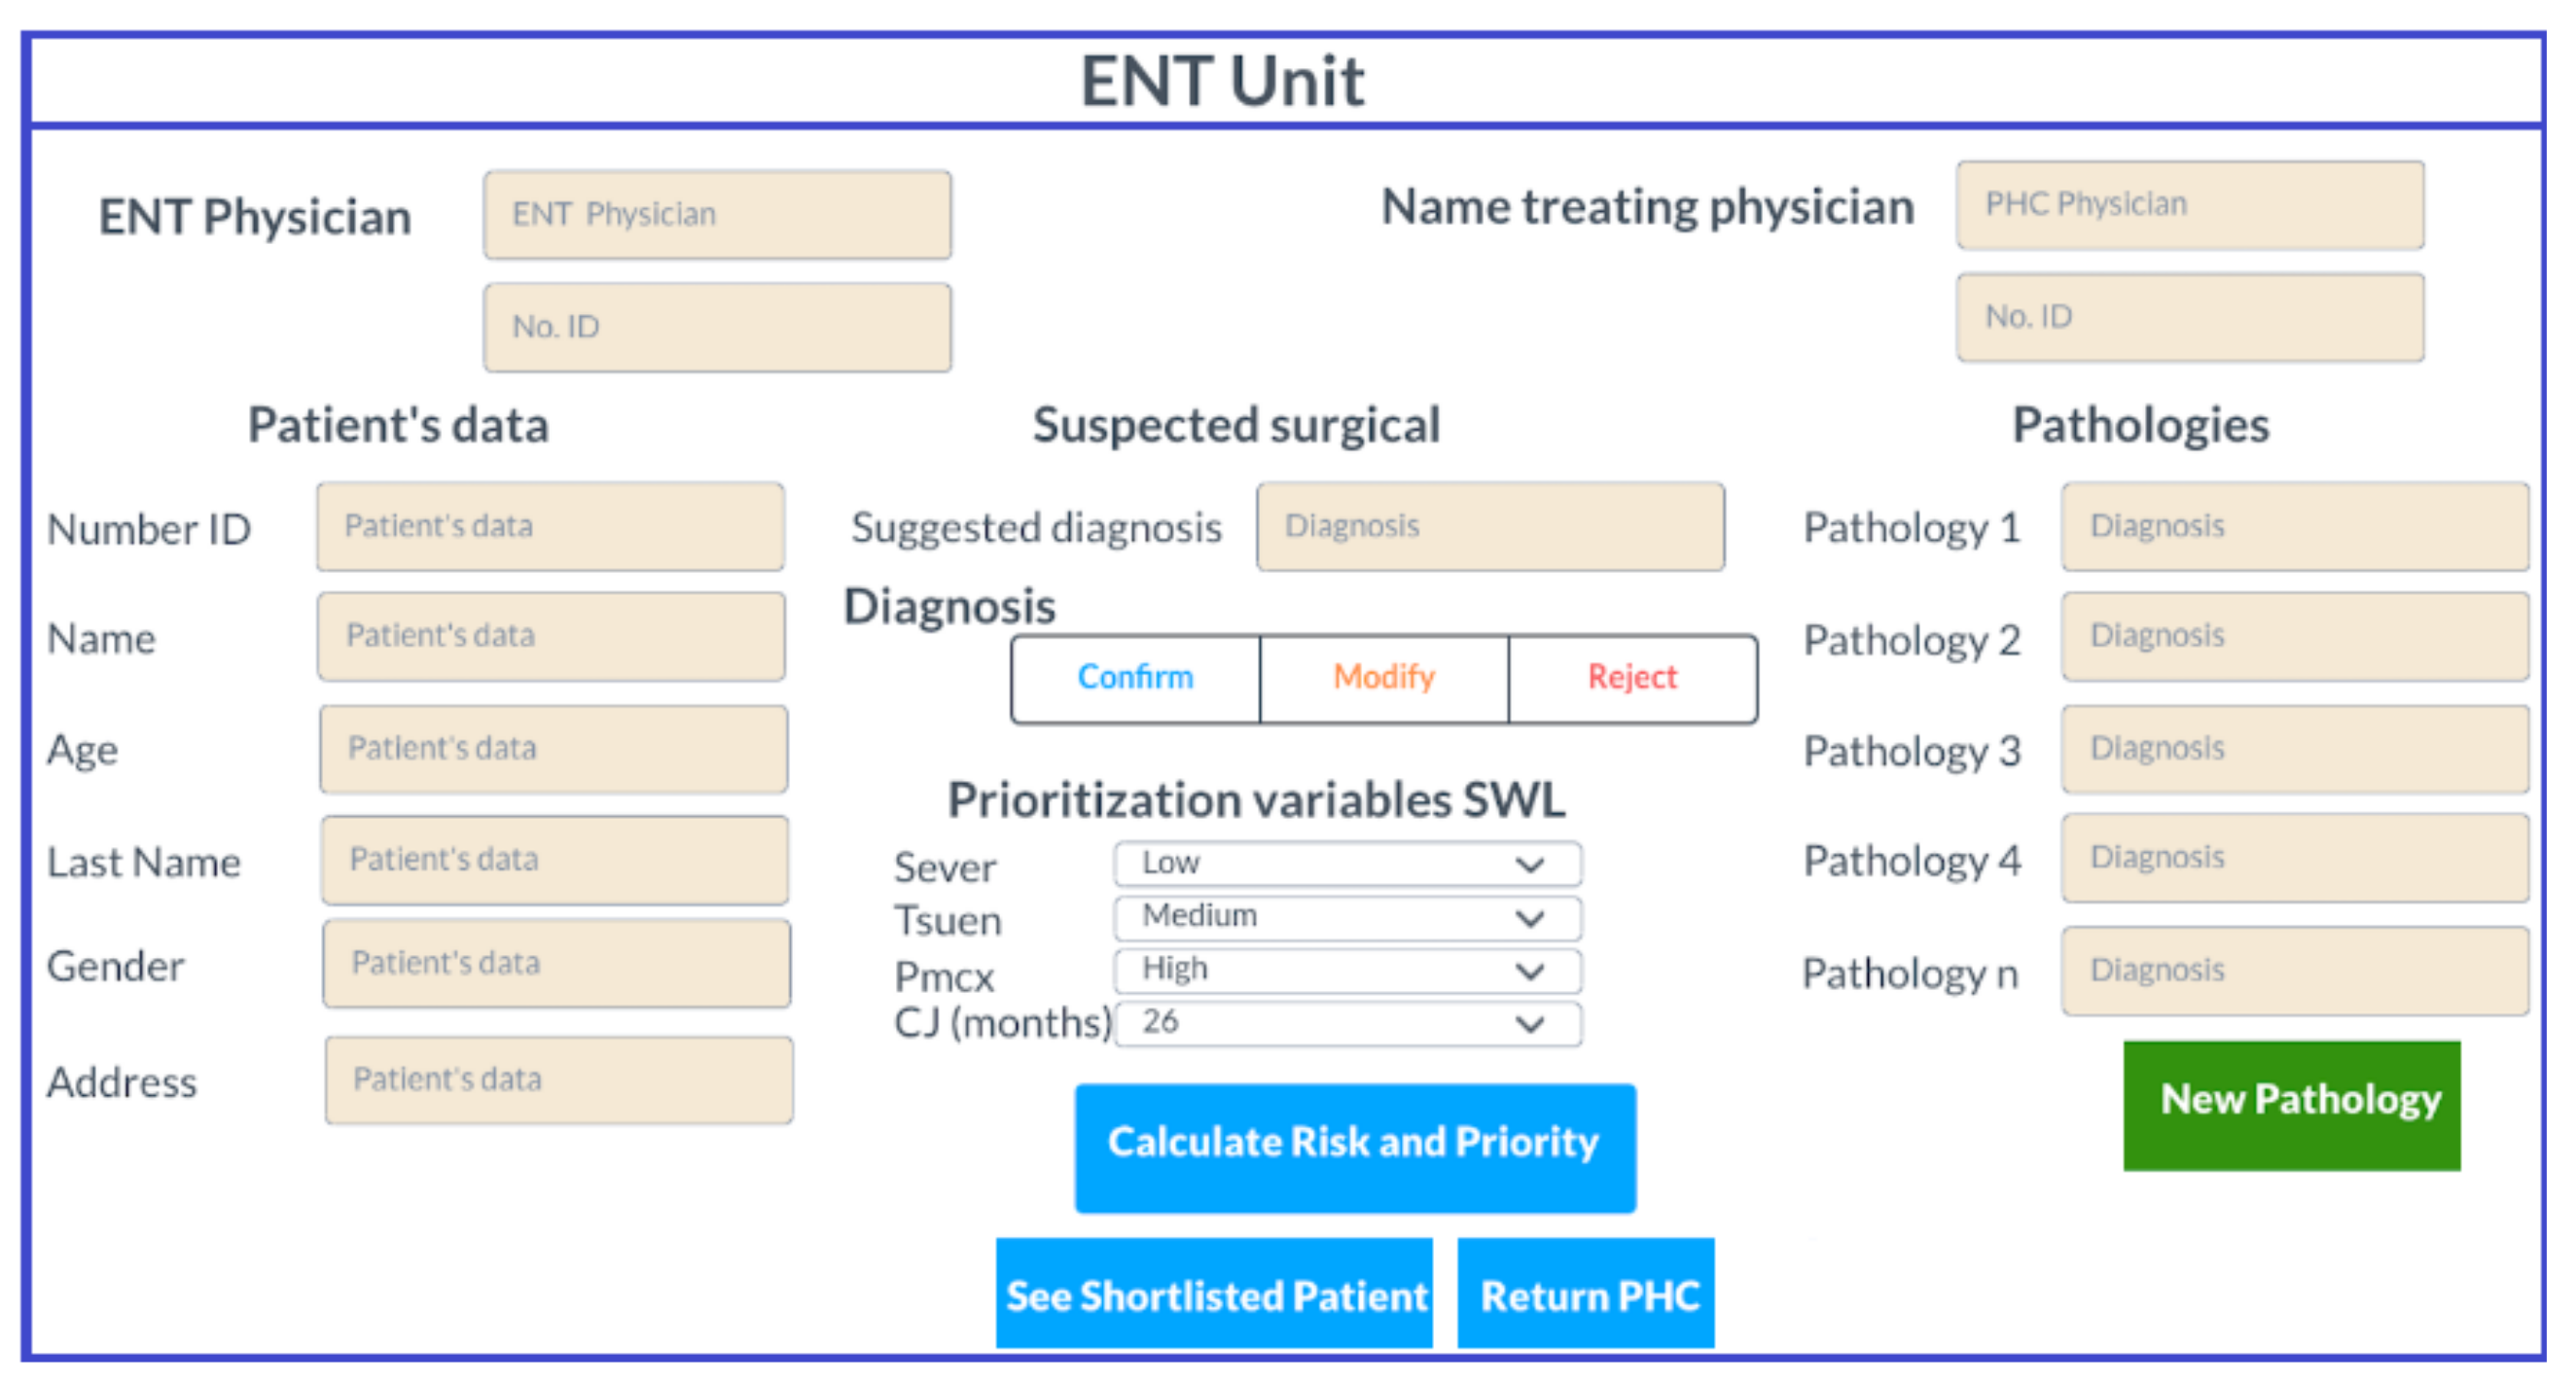Select Confirm in the Diagnosis options

click(x=1135, y=677)
